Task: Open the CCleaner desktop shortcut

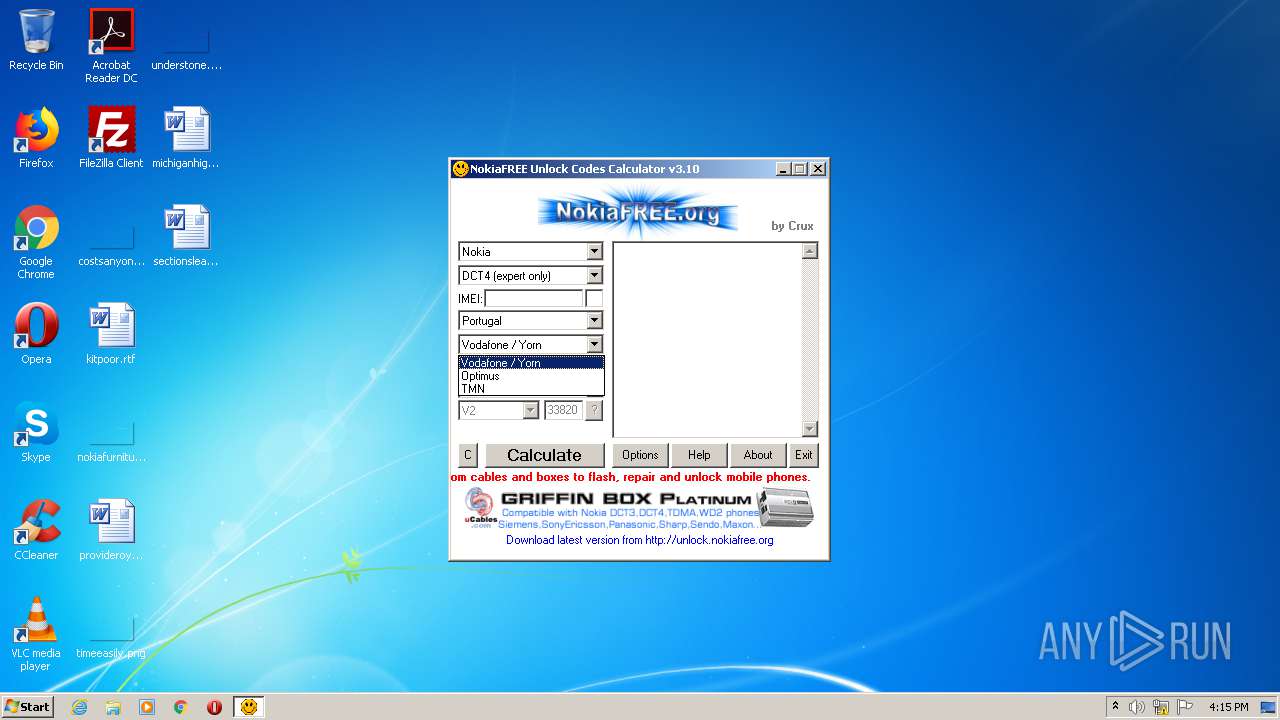Action: pyautogui.click(x=36, y=530)
